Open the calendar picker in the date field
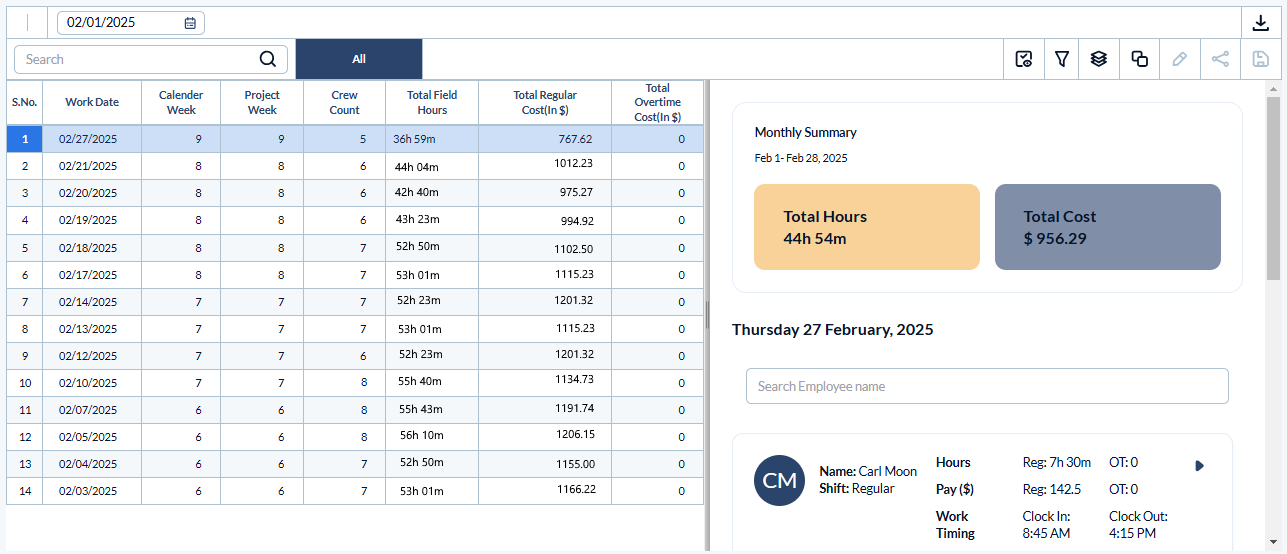The width and height of the screenshot is (1287, 554). click(190, 23)
